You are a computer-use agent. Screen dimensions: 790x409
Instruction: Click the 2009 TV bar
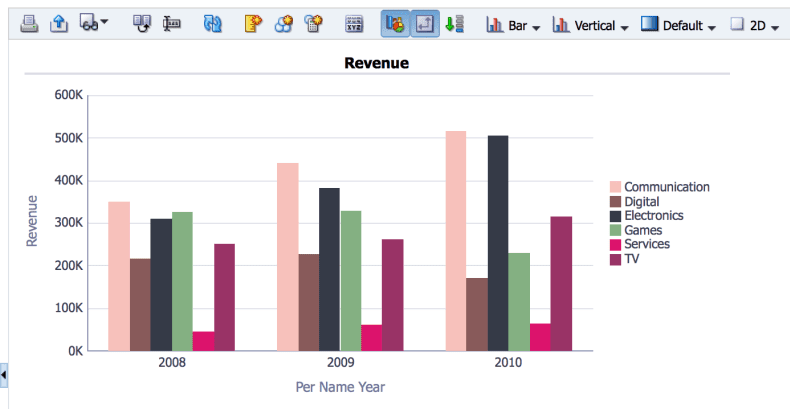click(x=392, y=295)
